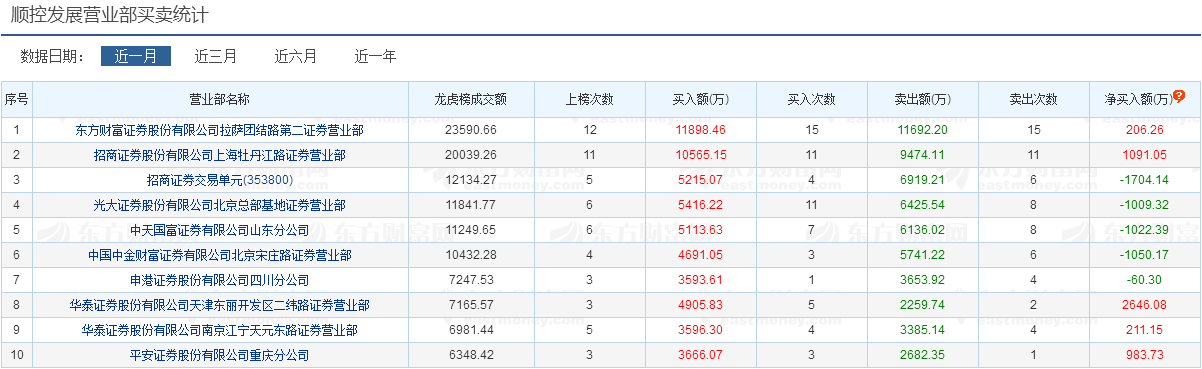
Task: Select the 近一月 date range tab
Action: coord(136,56)
